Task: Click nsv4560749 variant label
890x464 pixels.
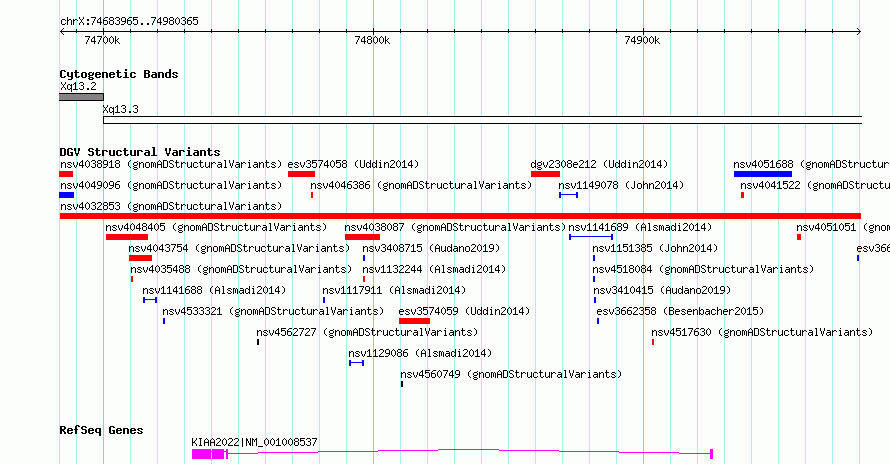Action: coord(511,375)
